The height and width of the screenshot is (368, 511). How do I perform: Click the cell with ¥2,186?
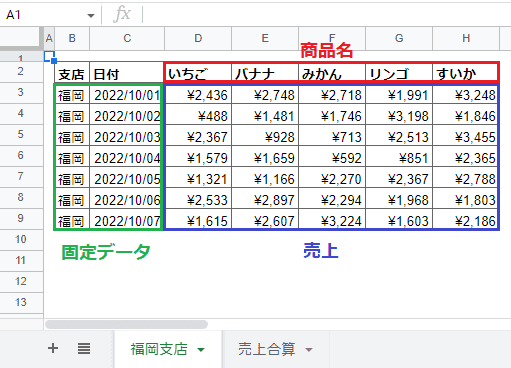pos(465,220)
